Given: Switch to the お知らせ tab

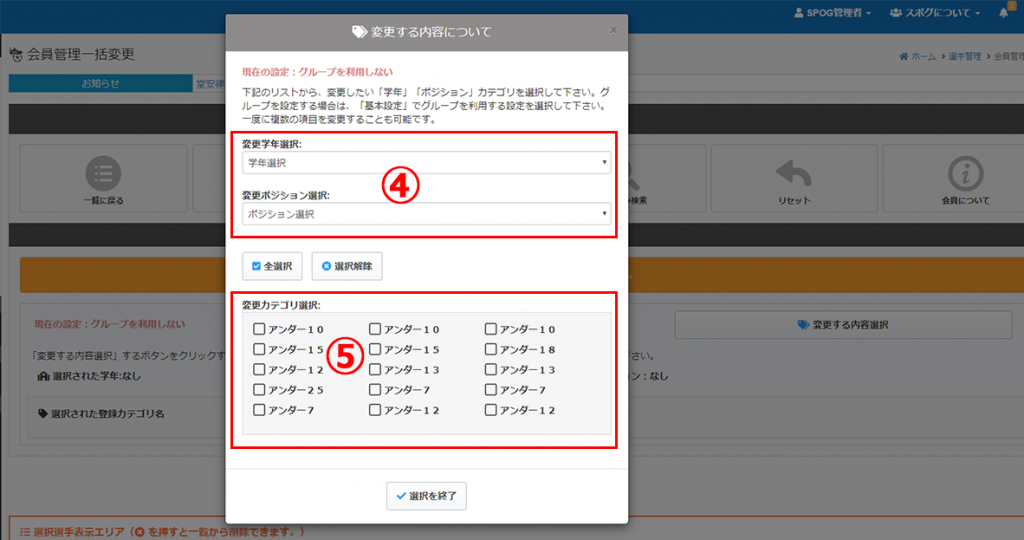Looking at the screenshot, I should tap(100, 84).
